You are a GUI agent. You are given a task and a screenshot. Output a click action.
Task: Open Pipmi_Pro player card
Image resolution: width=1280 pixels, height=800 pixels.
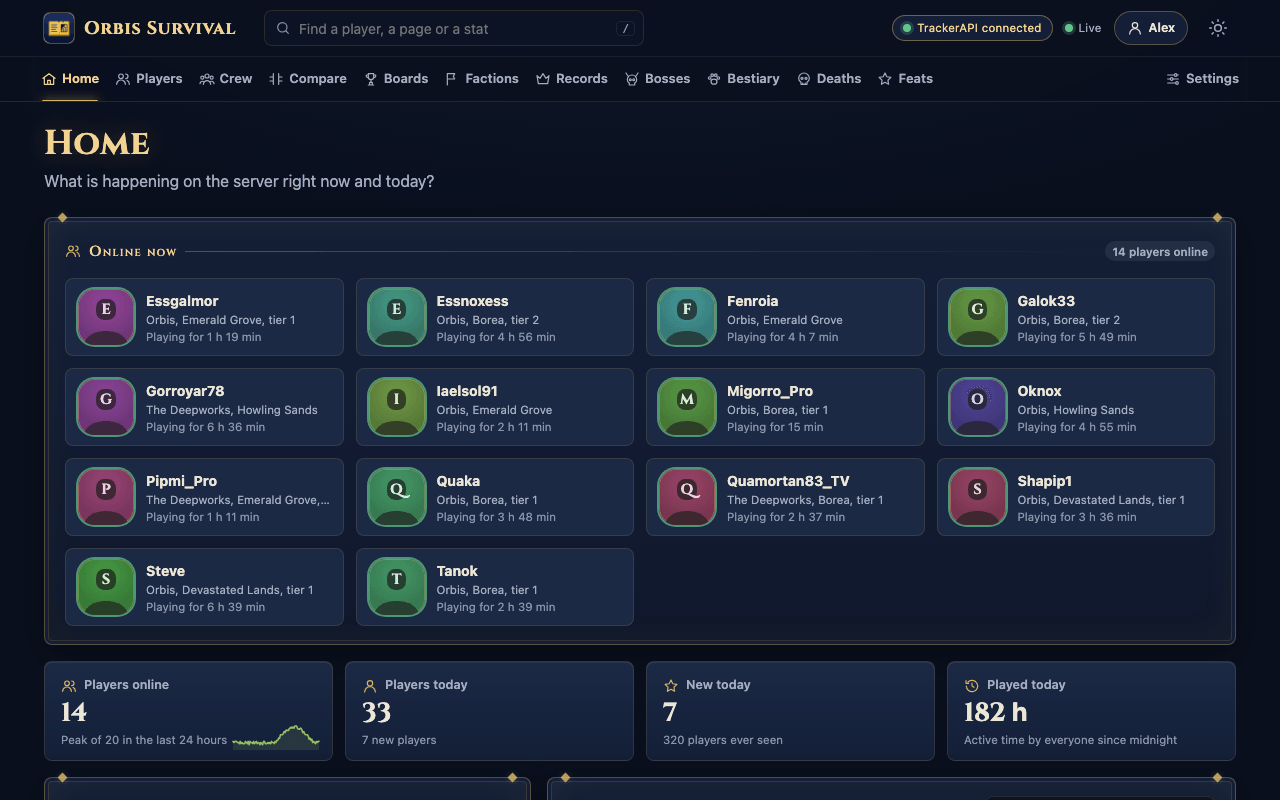click(204, 497)
